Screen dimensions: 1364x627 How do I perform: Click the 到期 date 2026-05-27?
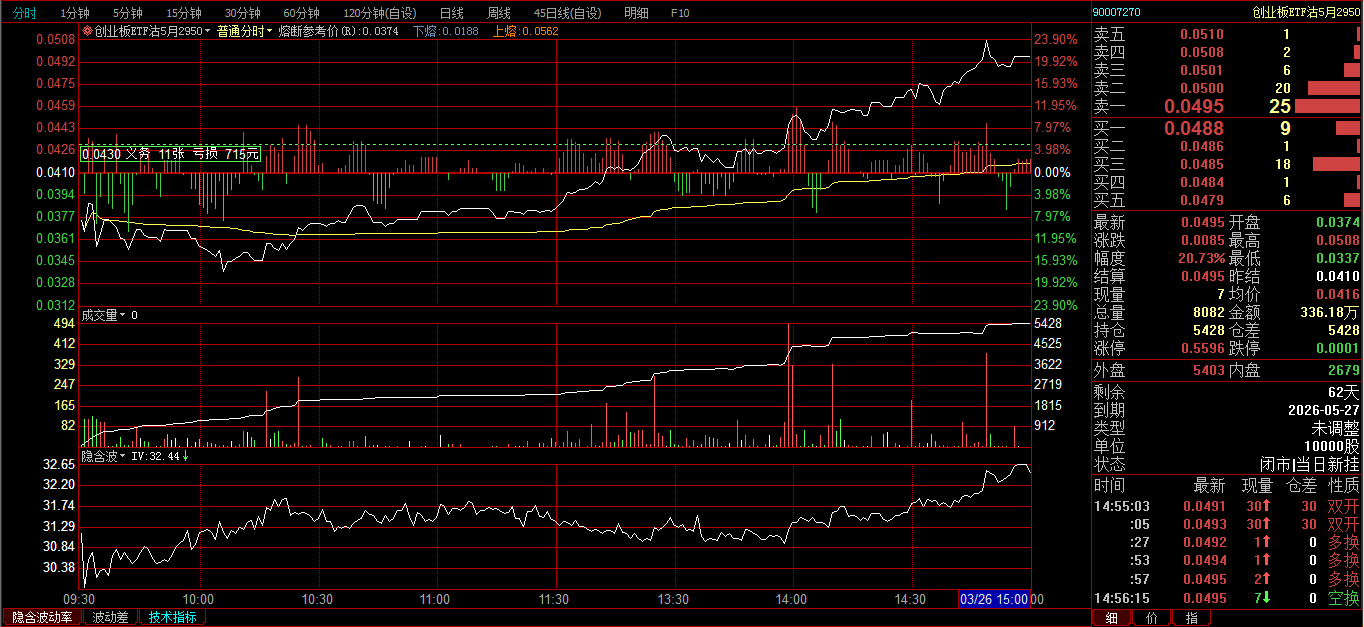pos(1322,410)
